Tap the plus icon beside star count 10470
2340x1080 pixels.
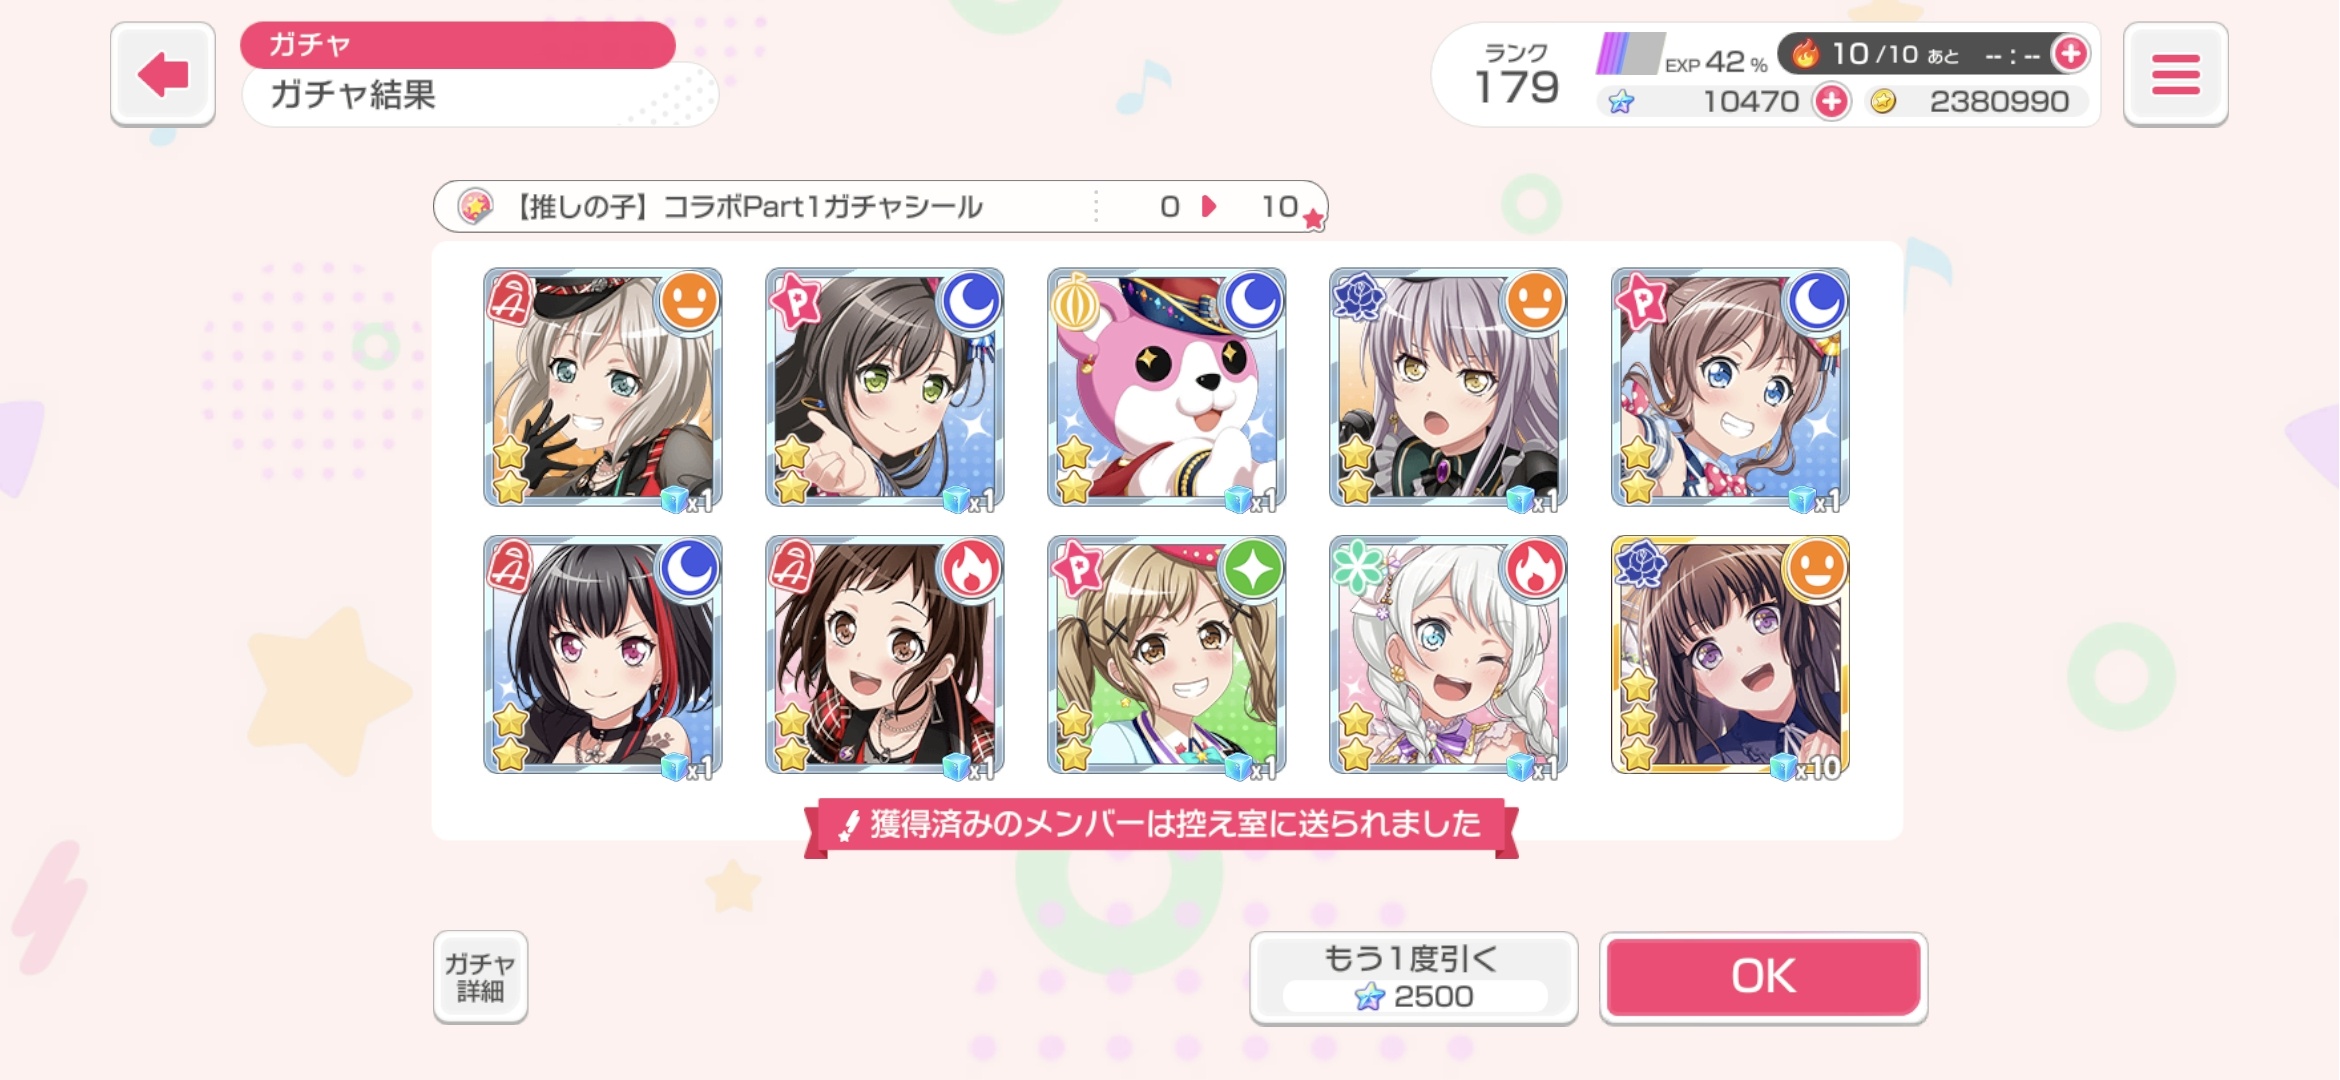coord(1831,101)
